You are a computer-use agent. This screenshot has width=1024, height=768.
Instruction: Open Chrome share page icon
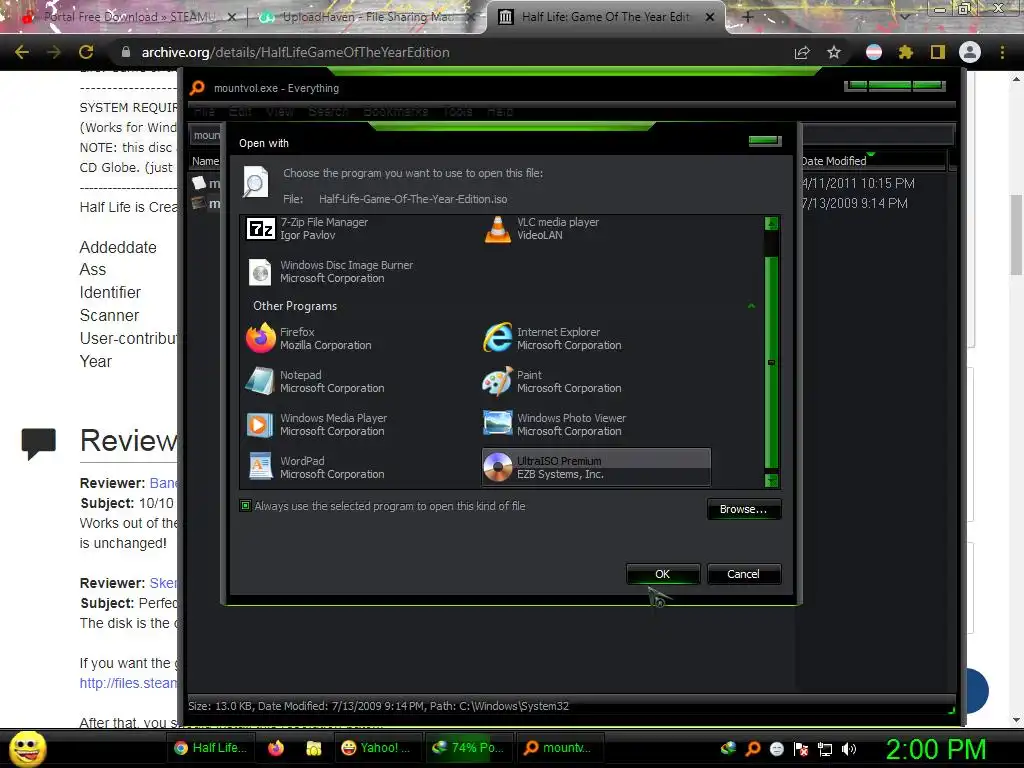point(802,52)
